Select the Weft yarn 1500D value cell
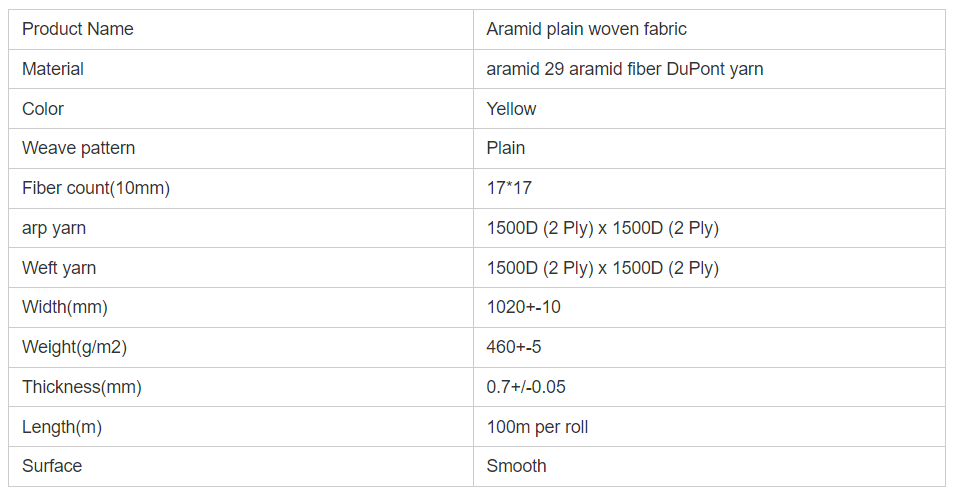 pos(602,268)
